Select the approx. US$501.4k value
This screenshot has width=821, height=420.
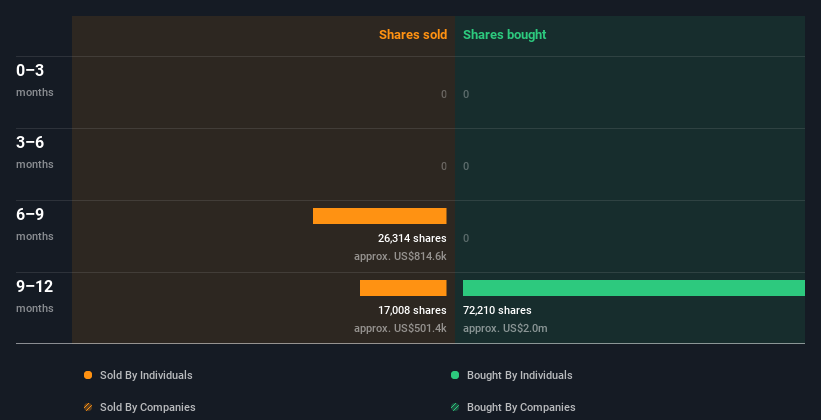pos(400,328)
